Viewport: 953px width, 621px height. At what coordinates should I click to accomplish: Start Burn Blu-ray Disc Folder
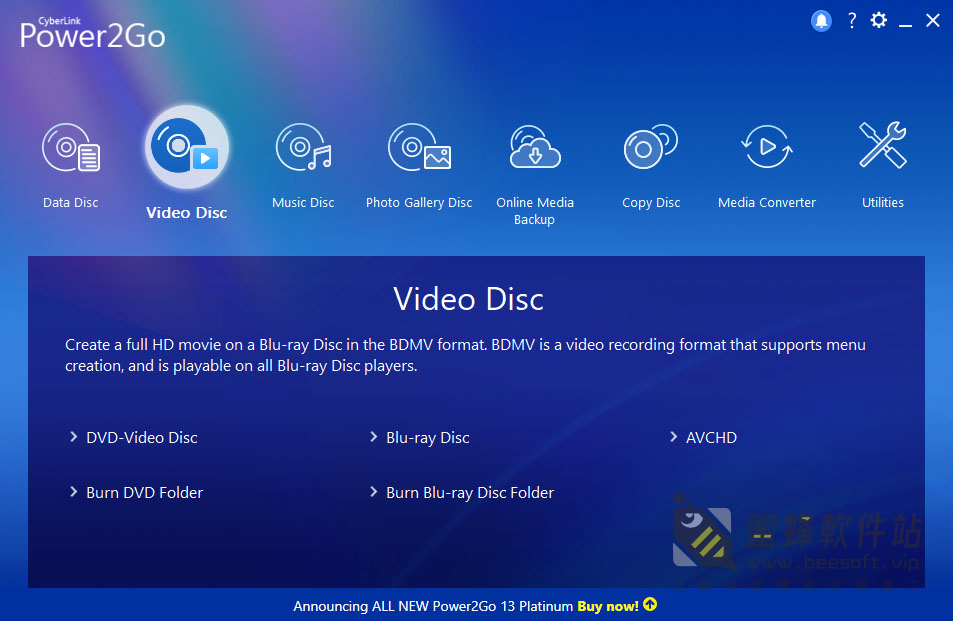pos(470,493)
